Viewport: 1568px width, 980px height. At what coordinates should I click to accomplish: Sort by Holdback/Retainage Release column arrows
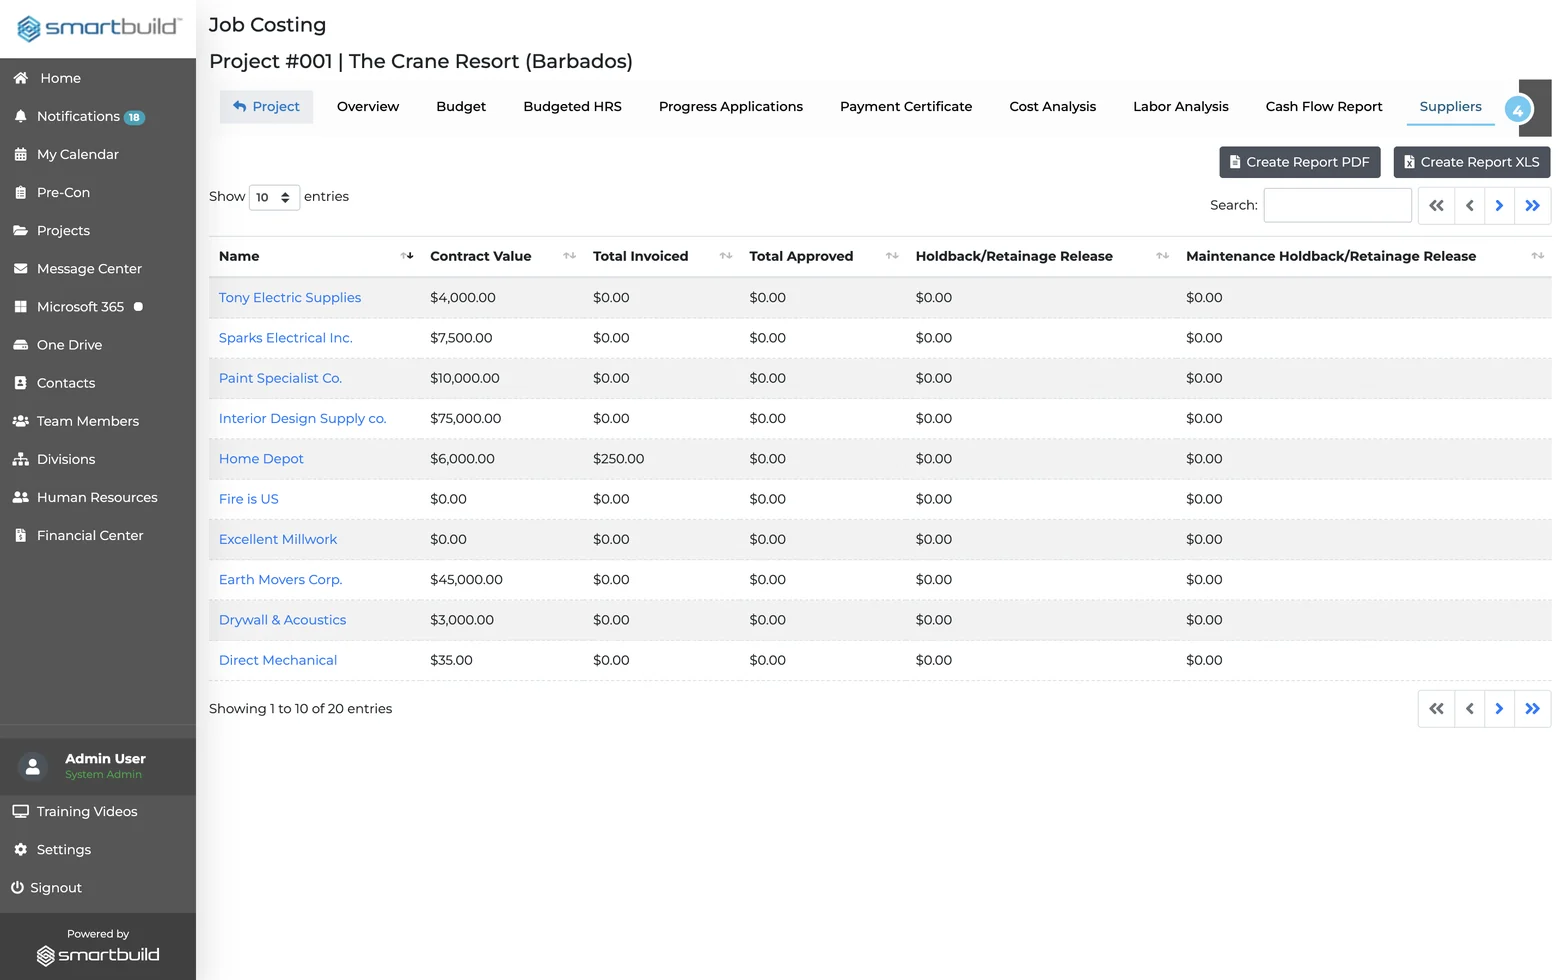[x=1162, y=256]
